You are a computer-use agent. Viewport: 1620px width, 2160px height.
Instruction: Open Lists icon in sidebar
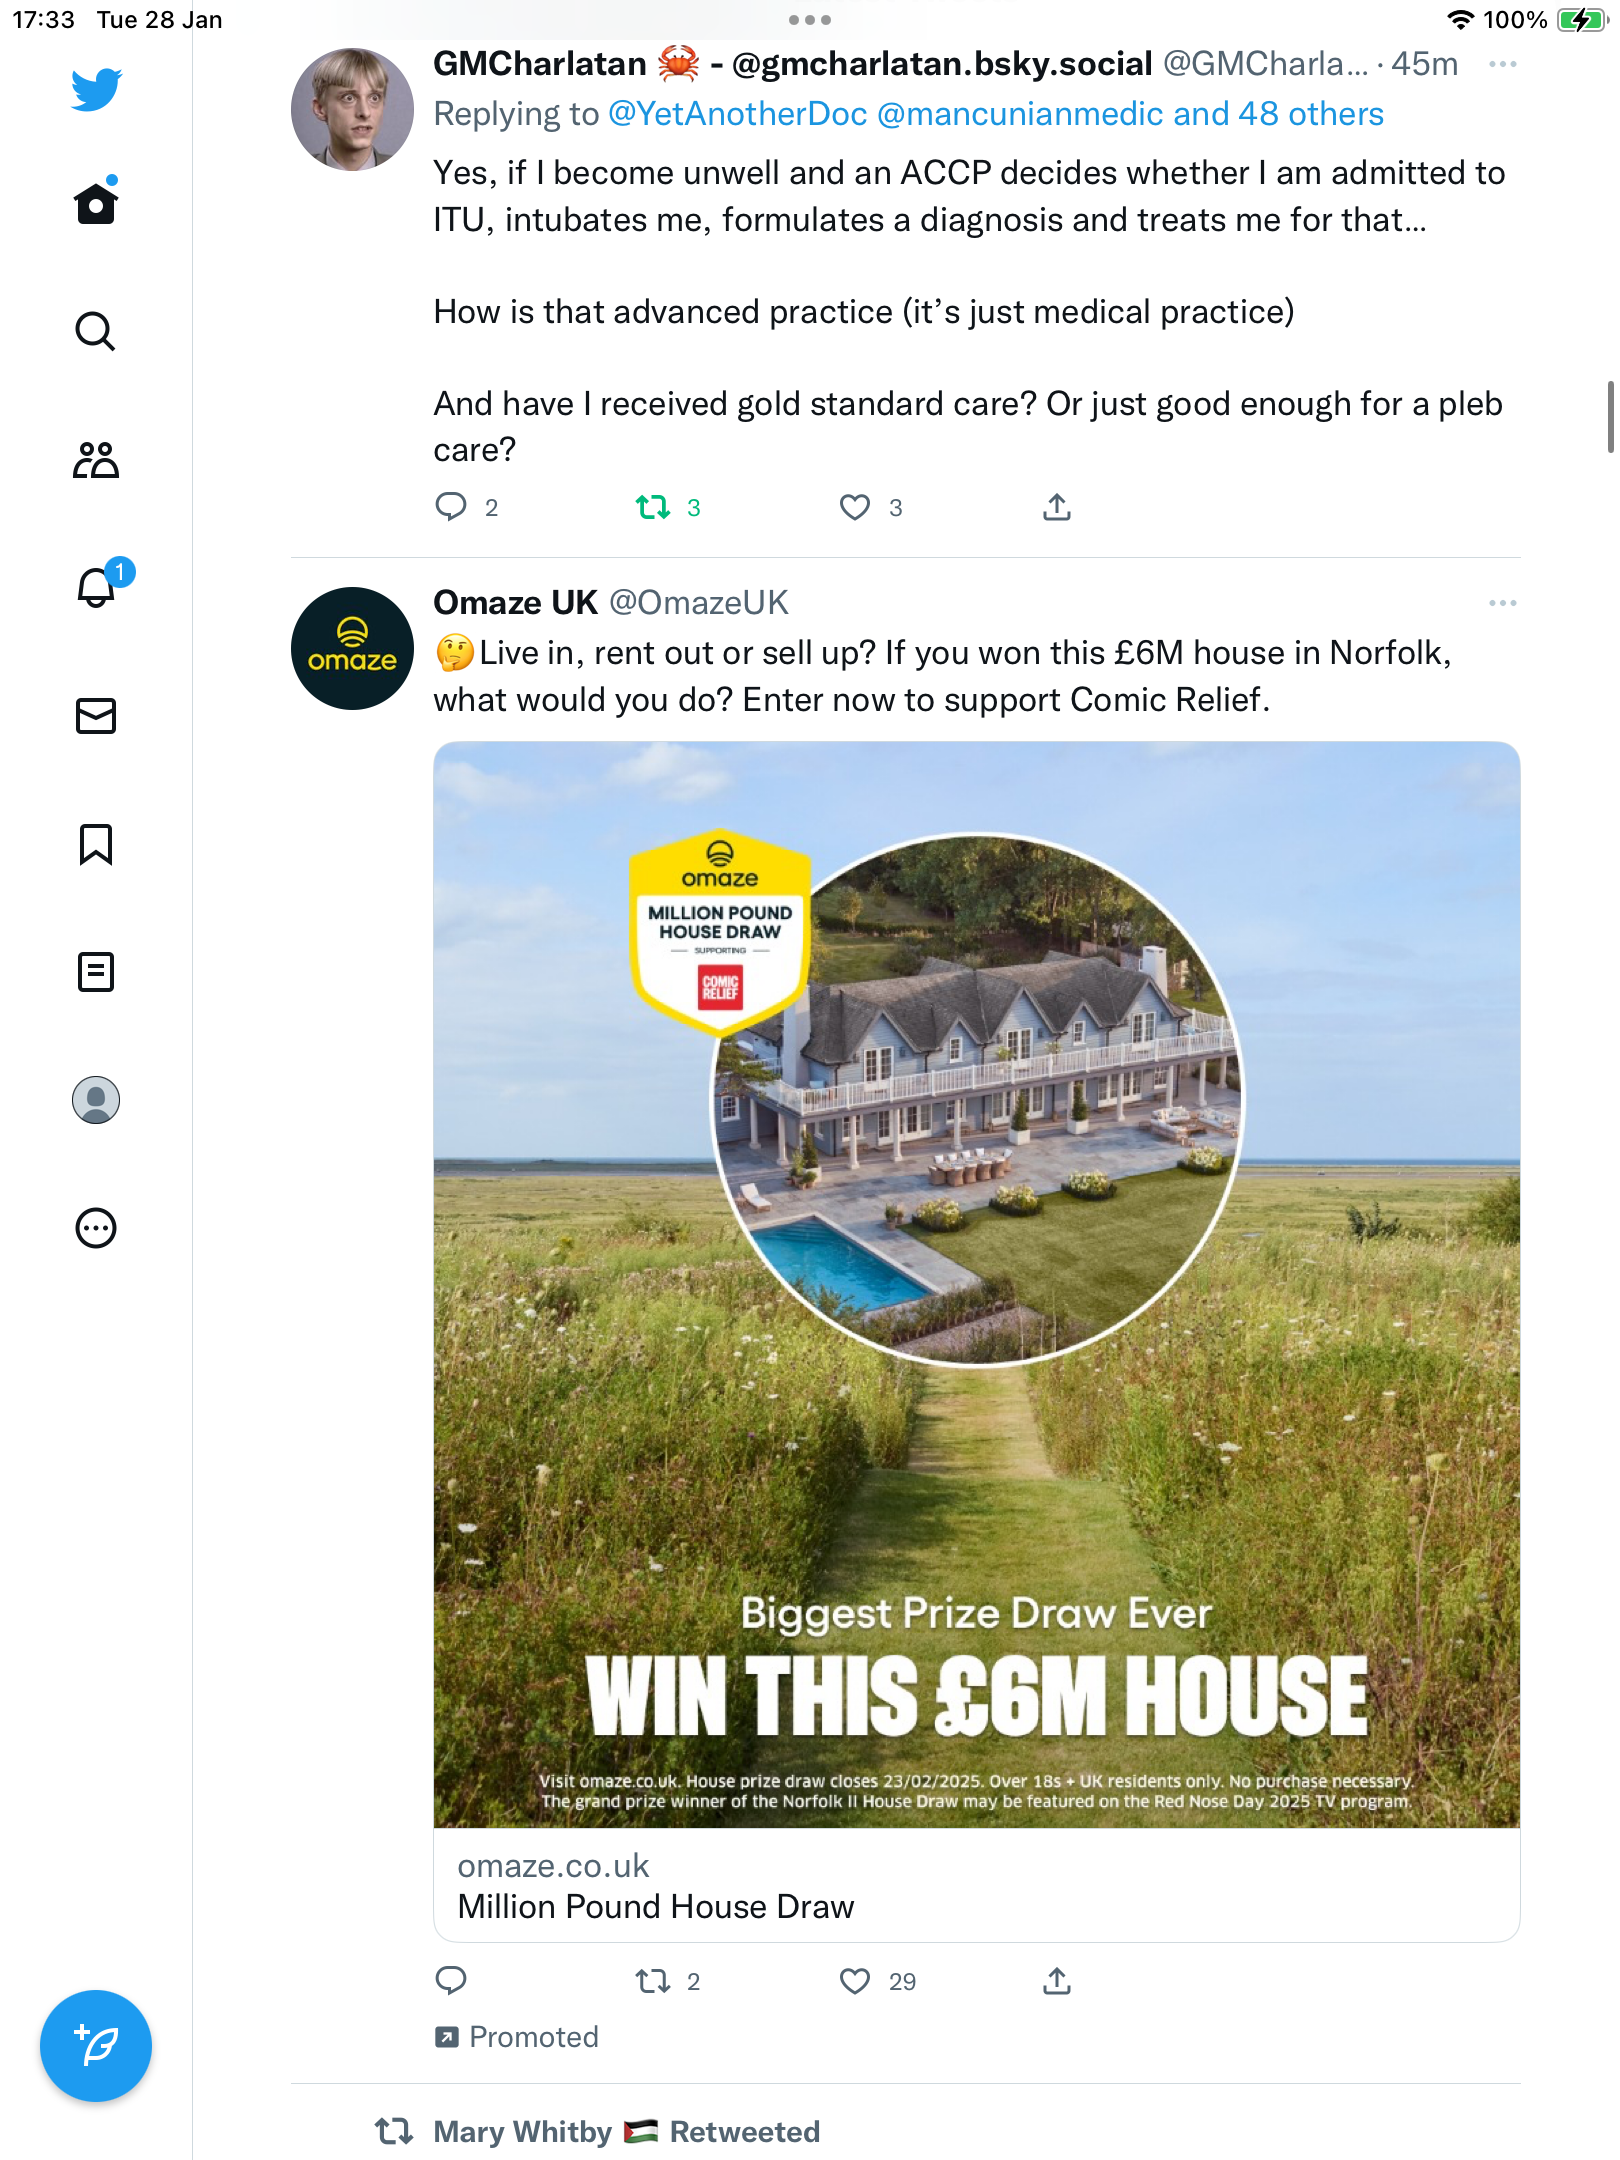pyautogui.click(x=96, y=972)
